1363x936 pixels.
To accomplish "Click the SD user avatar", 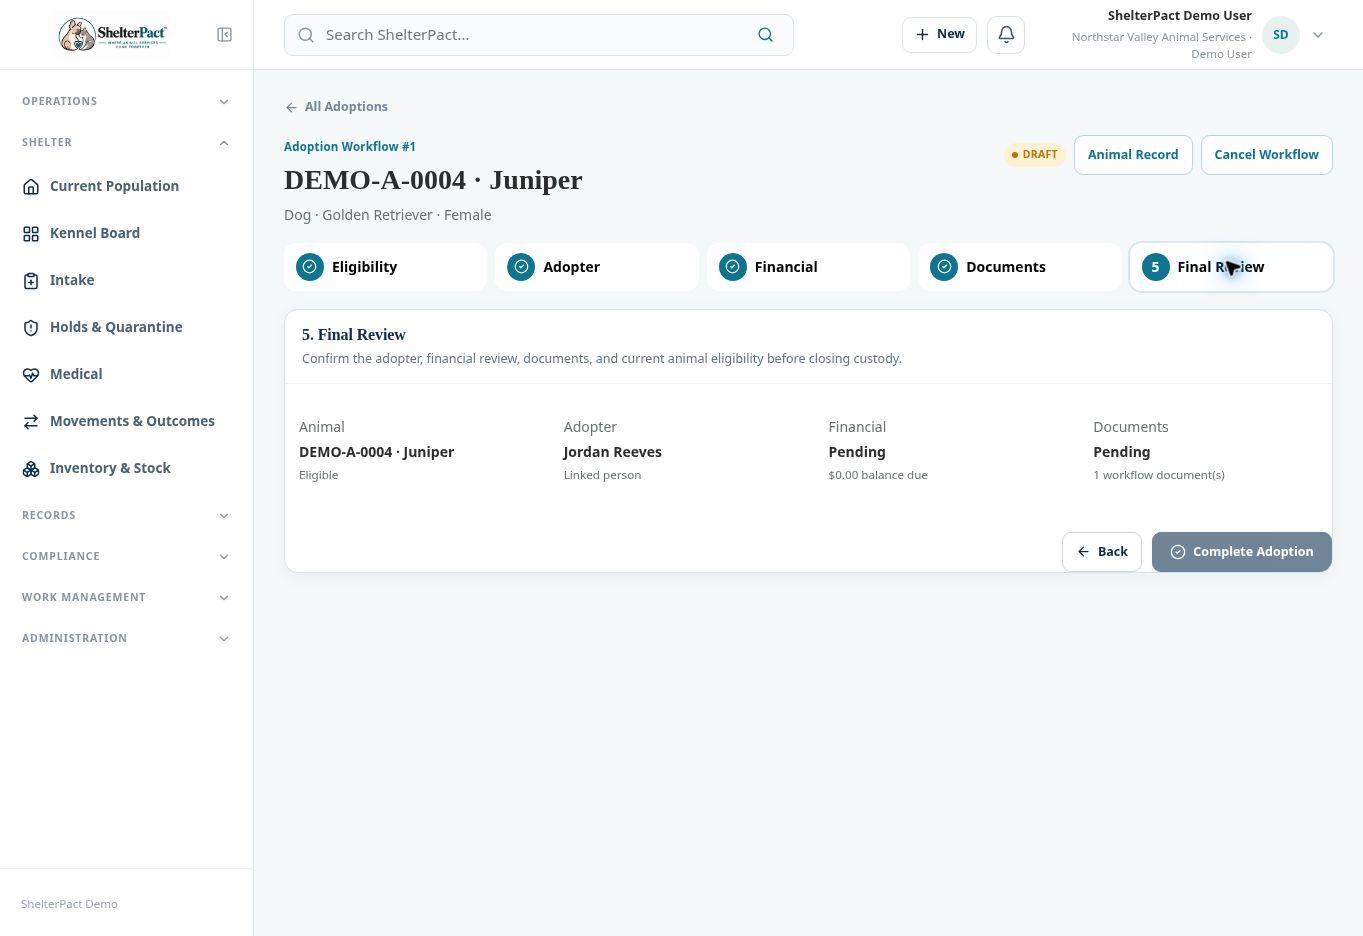I will [x=1280, y=35].
